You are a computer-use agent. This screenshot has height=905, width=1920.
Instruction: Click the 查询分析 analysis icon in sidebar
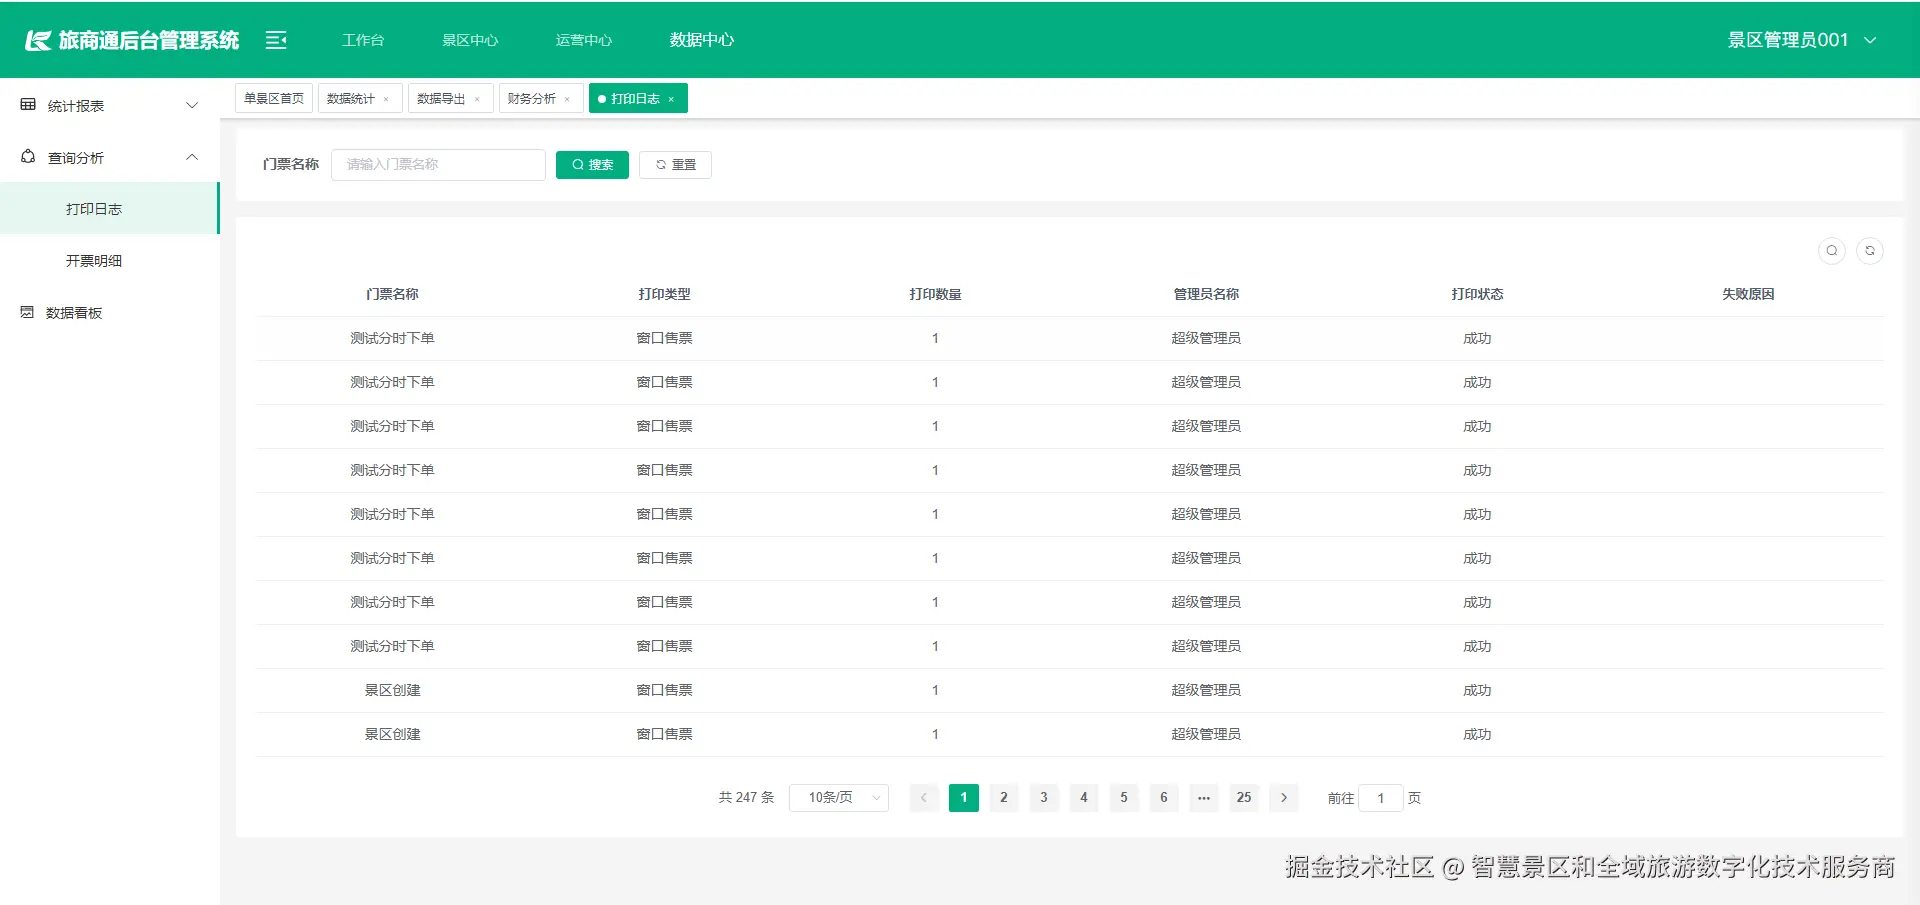click(27, 157)
